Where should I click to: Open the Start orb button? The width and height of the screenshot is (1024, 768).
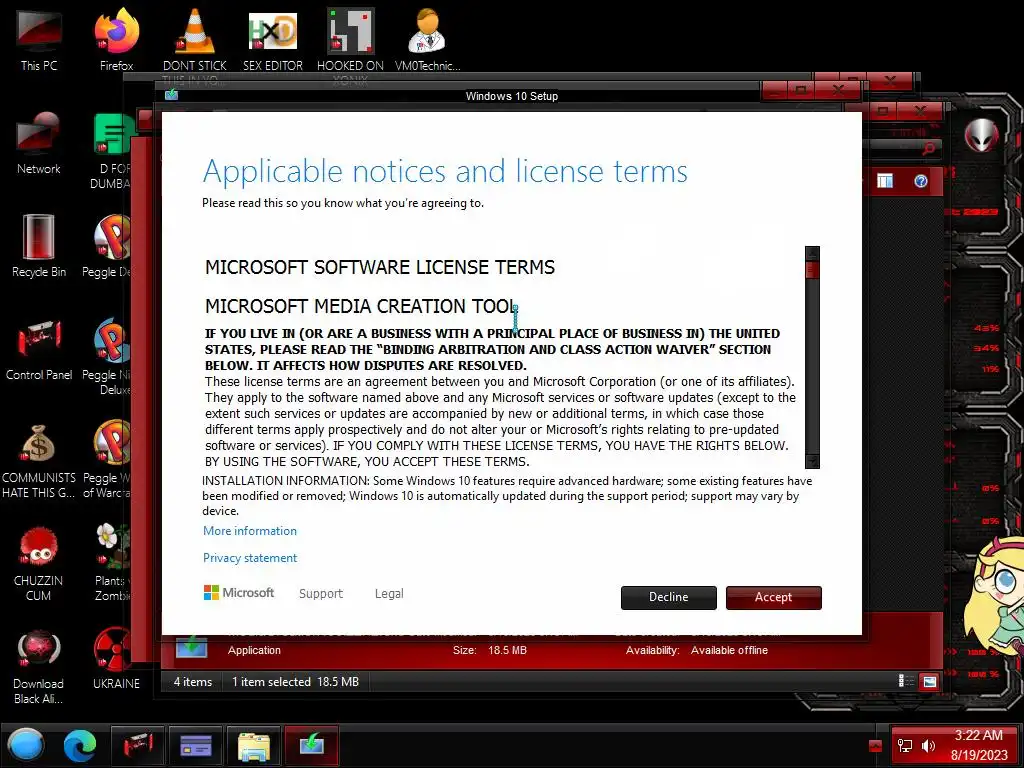click(x=26, y=745)
